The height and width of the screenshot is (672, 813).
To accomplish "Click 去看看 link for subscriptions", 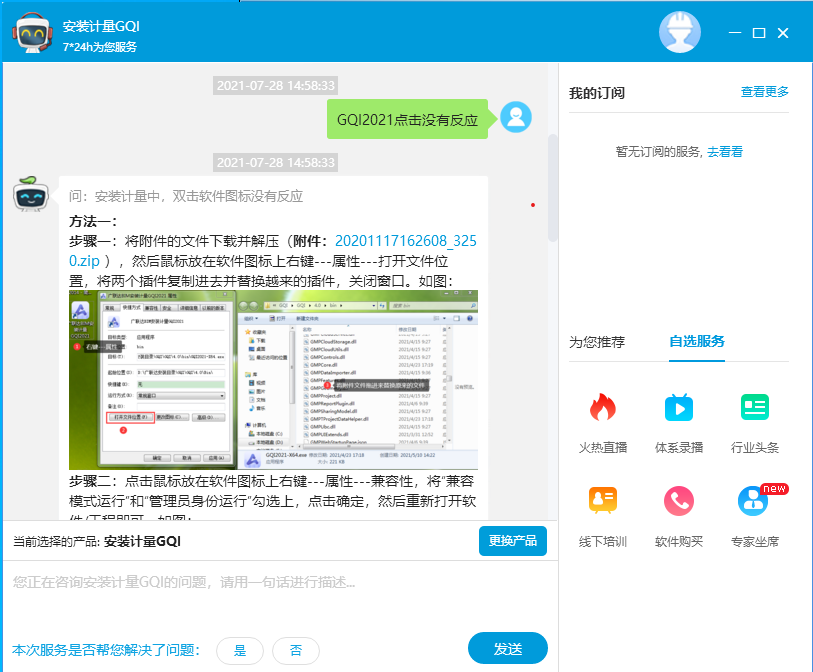I will [725, 151].
